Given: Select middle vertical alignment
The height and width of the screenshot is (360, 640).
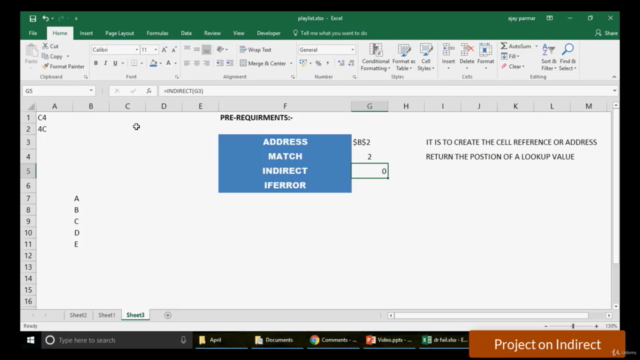Looking at the screenshot, I should tap(197, 50).
